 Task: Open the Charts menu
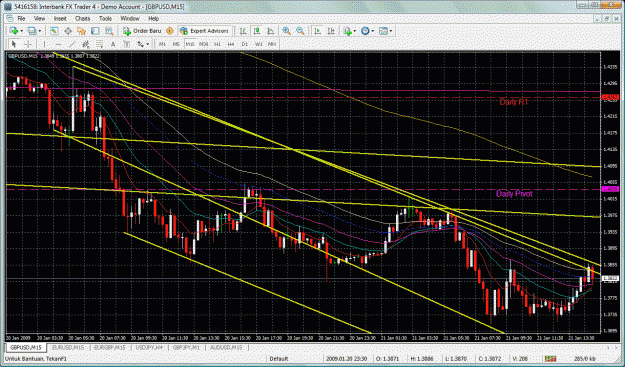pyautogui.click(x=83, y=19)
